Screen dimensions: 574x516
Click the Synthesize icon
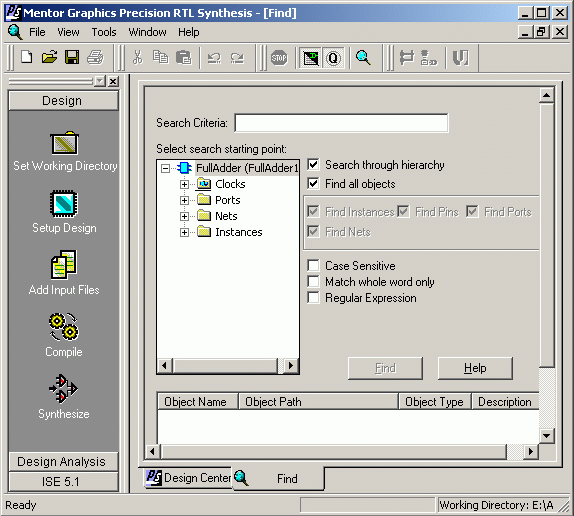(63, 389)
